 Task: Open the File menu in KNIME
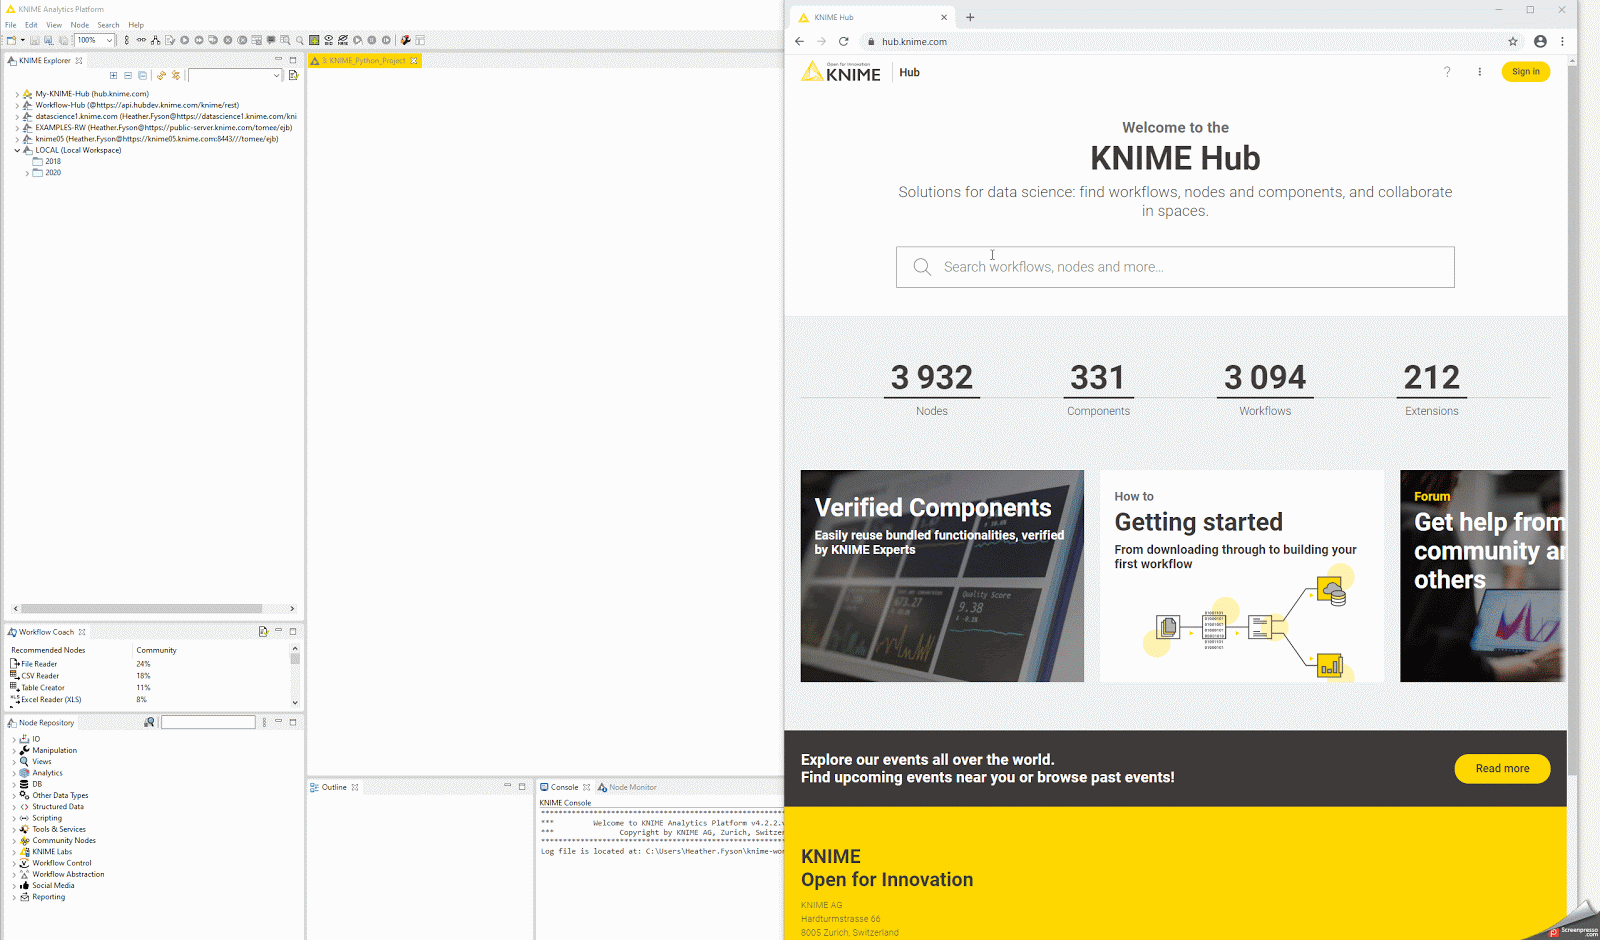(11, 25)
